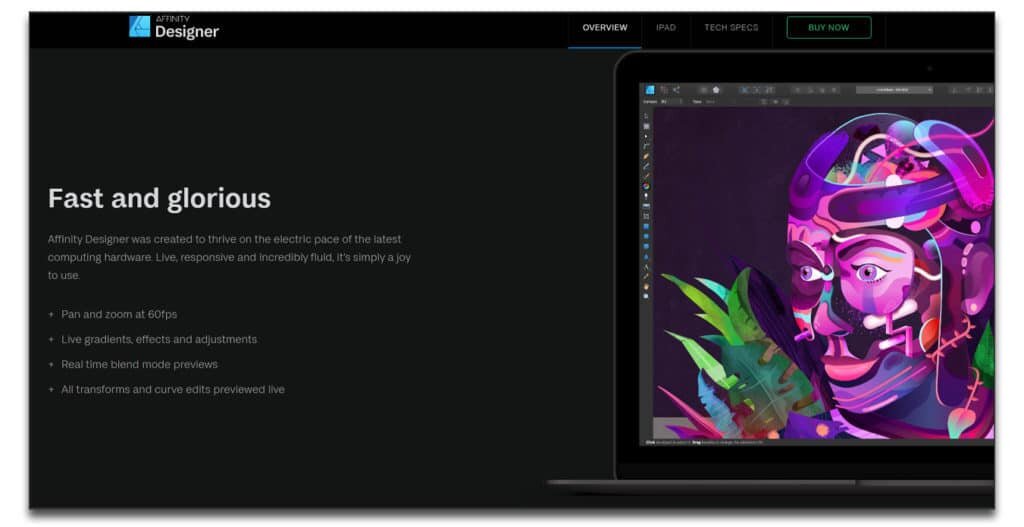Open the Tech Specs tab
Image resolution: width=1024 pixels, height=527 pixels.
731,27
